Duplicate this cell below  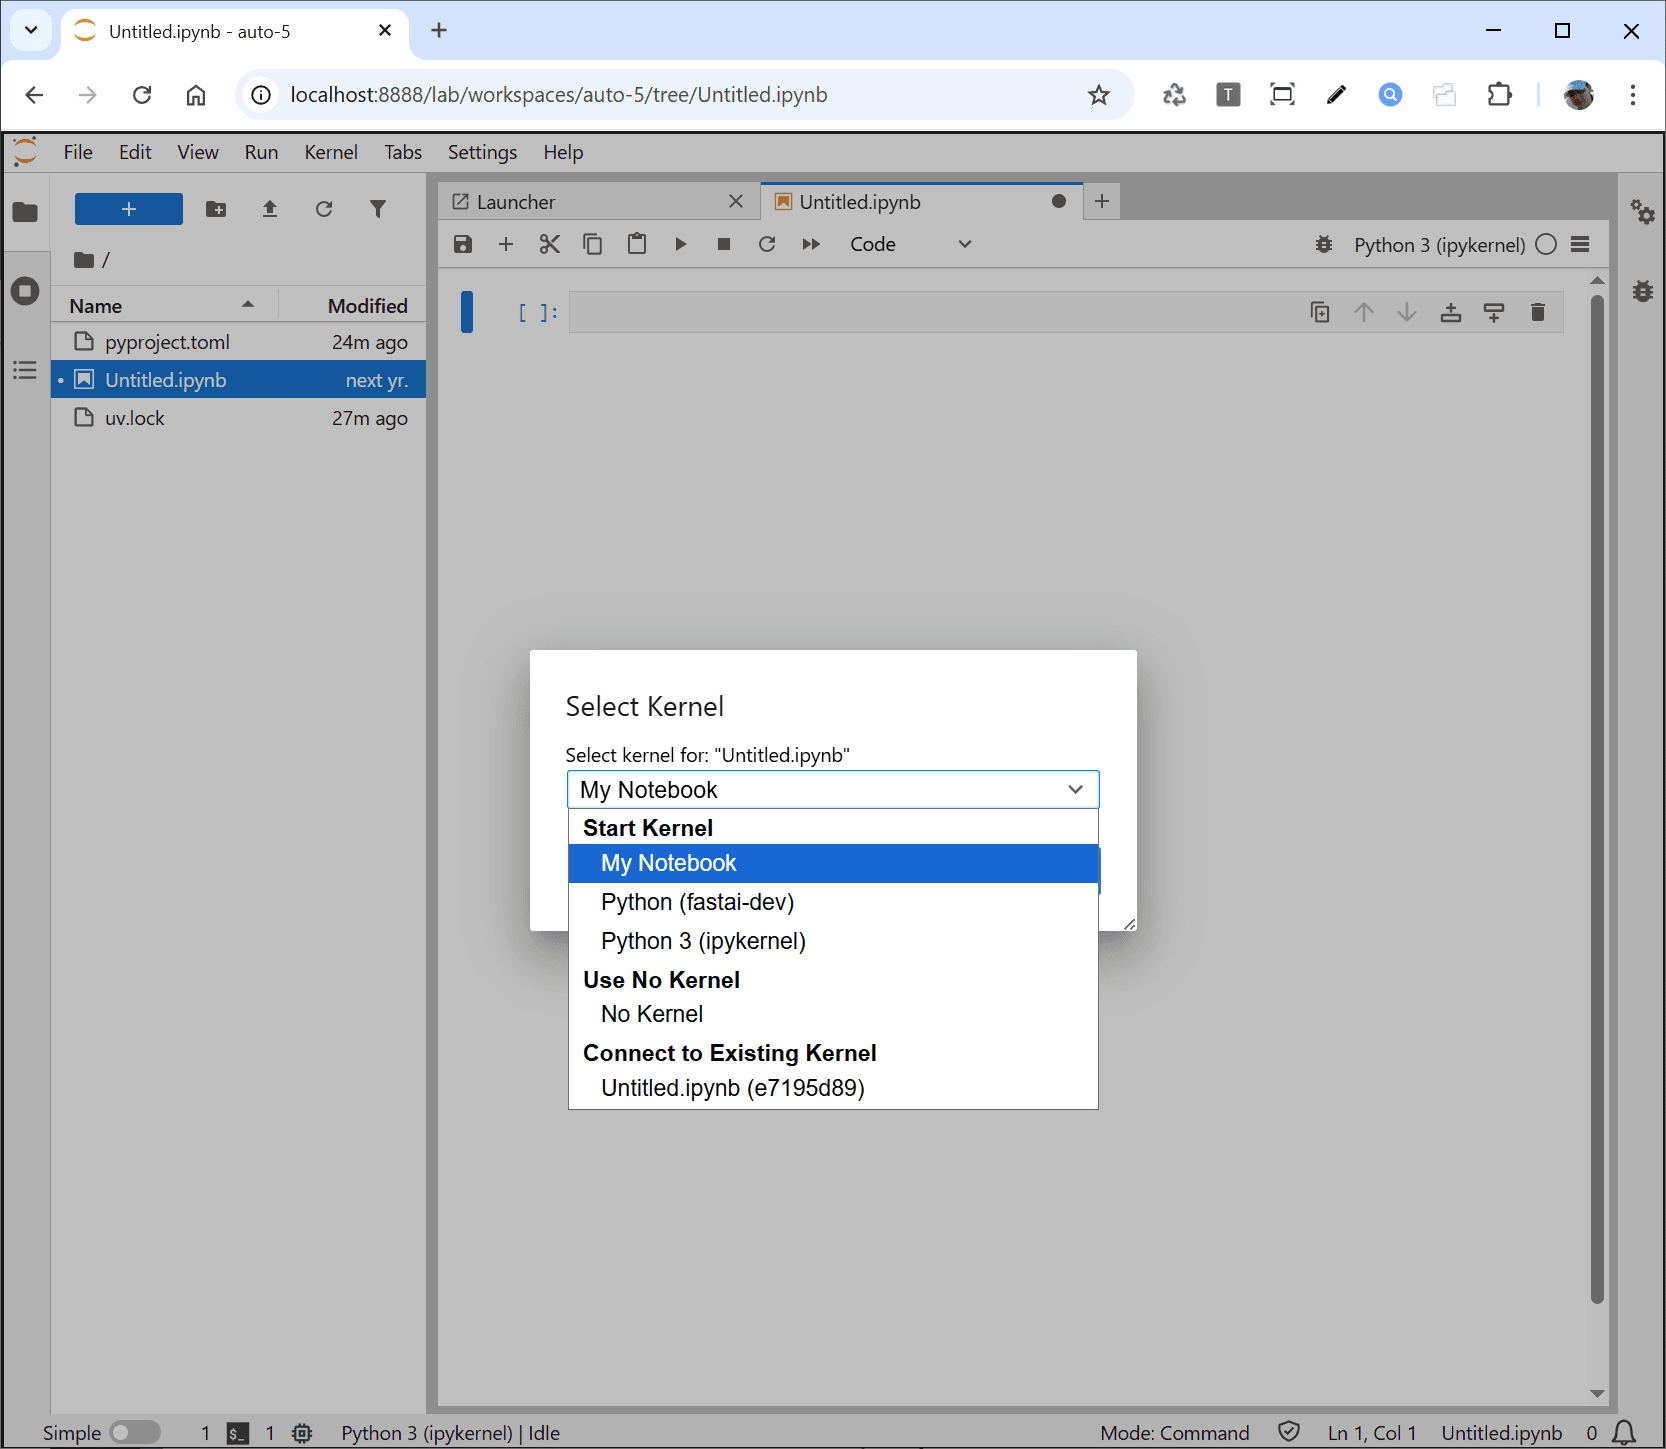pos(1320,313)
